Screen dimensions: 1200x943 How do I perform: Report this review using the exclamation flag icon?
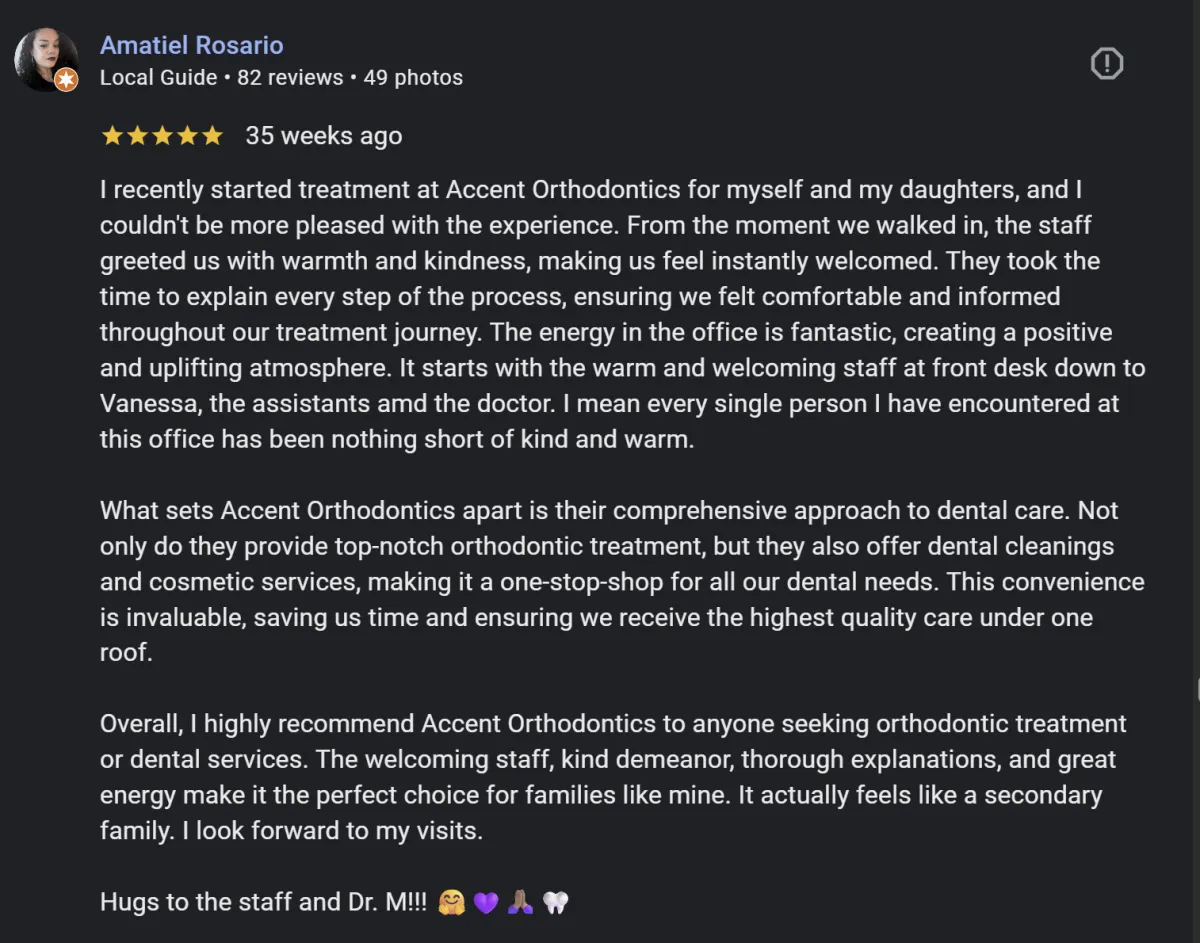click(x=1106, y=64)
